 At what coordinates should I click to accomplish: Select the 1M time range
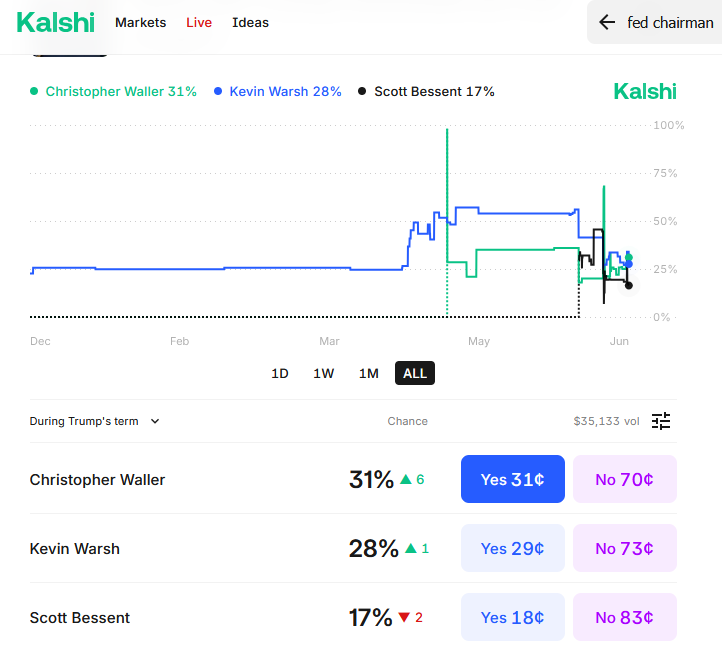(369, 374)
